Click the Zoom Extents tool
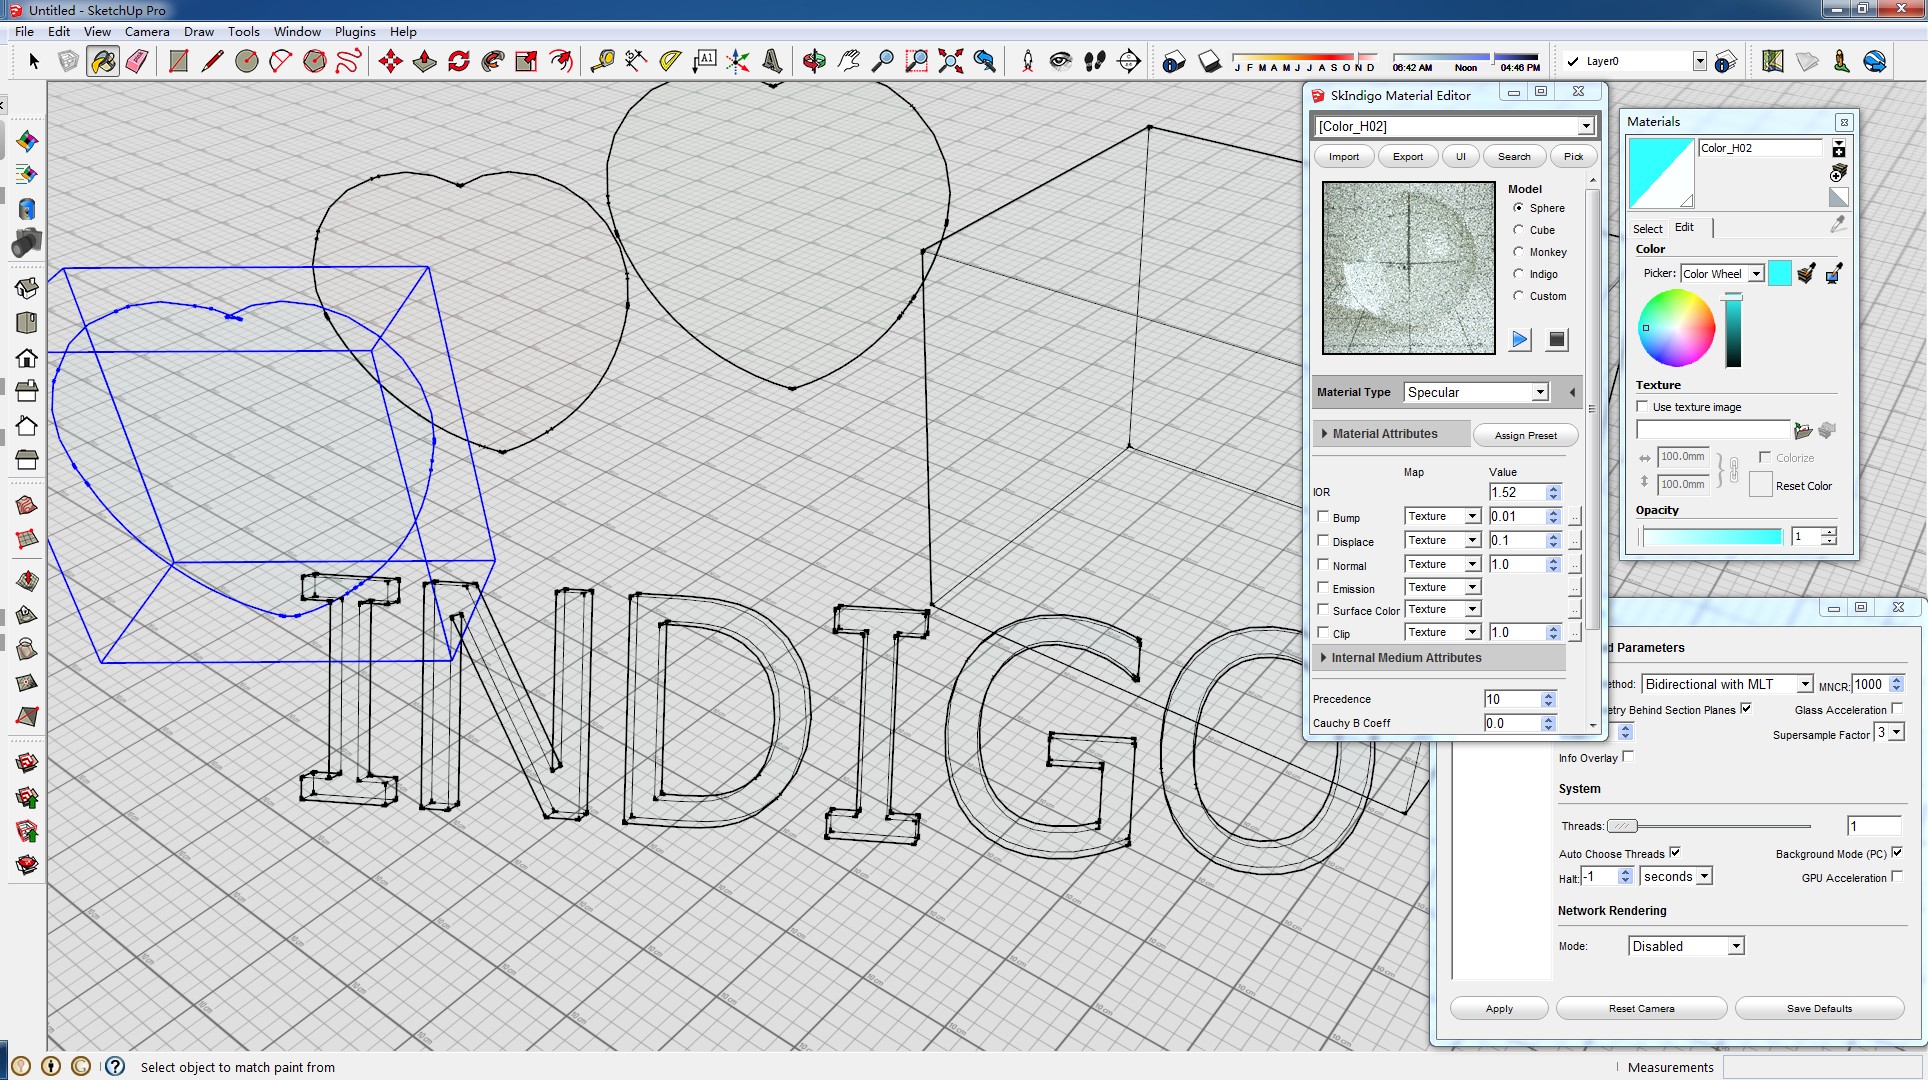 (951, 62)
